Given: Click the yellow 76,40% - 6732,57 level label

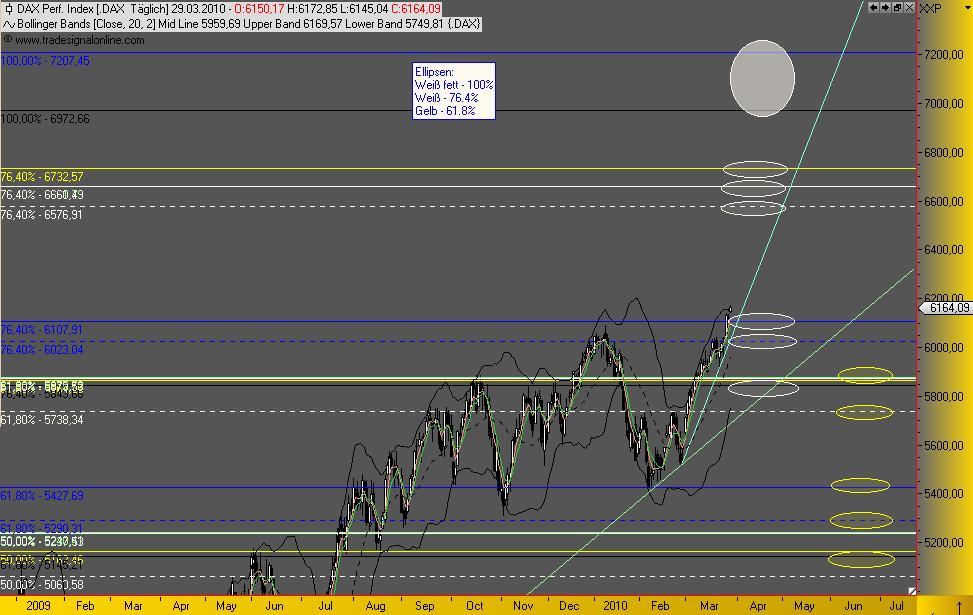Looking at the screenshot, I should 42,177.
